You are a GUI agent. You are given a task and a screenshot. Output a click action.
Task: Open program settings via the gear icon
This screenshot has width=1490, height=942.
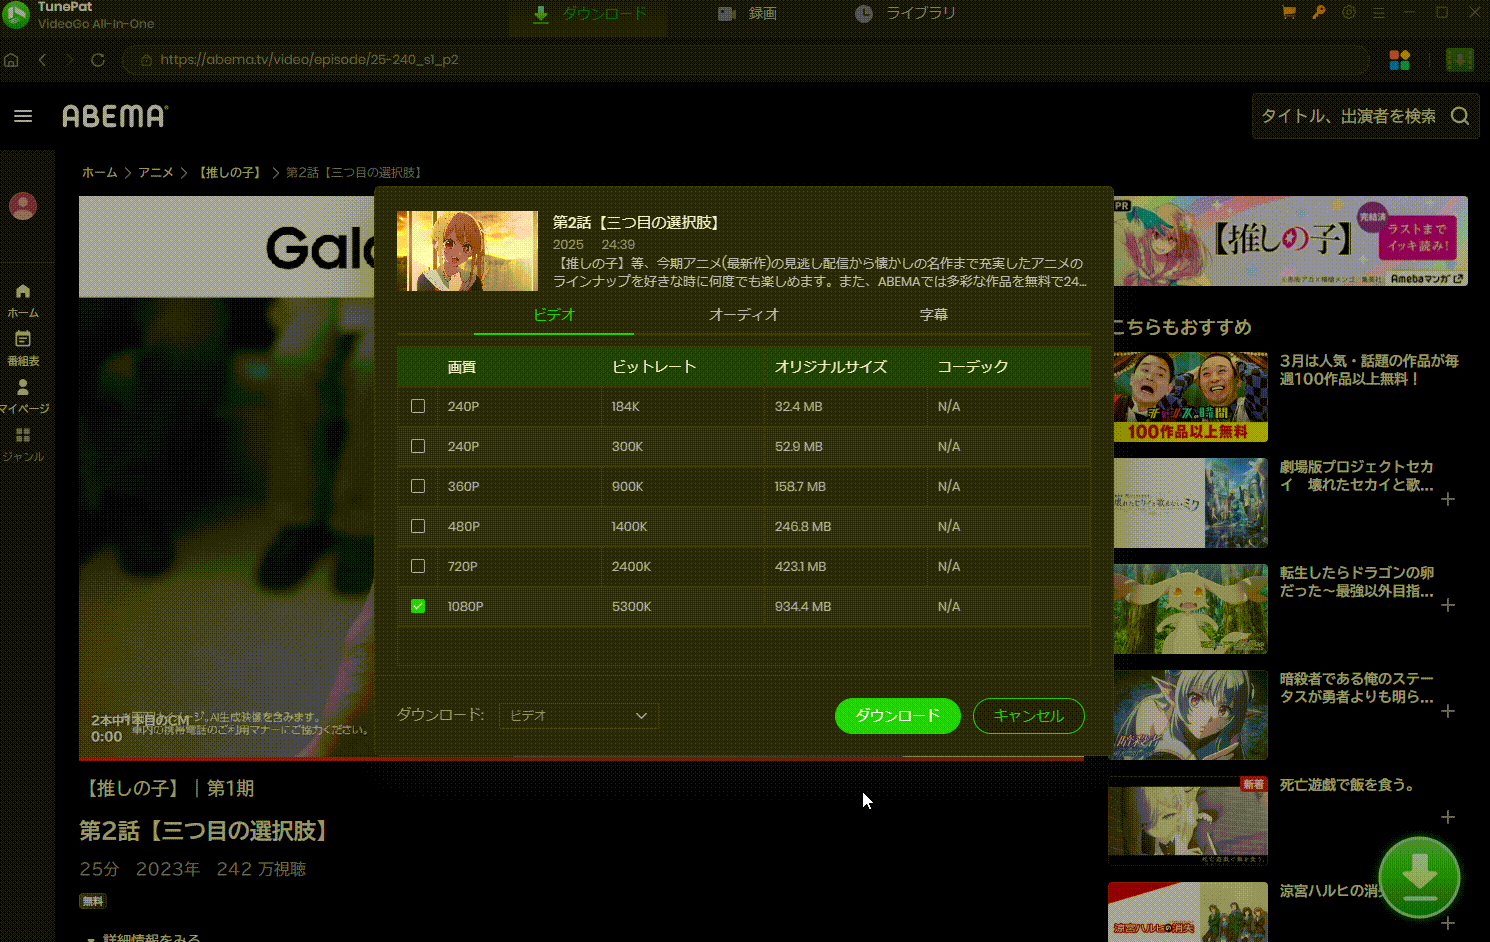[x=1348, y=12]
